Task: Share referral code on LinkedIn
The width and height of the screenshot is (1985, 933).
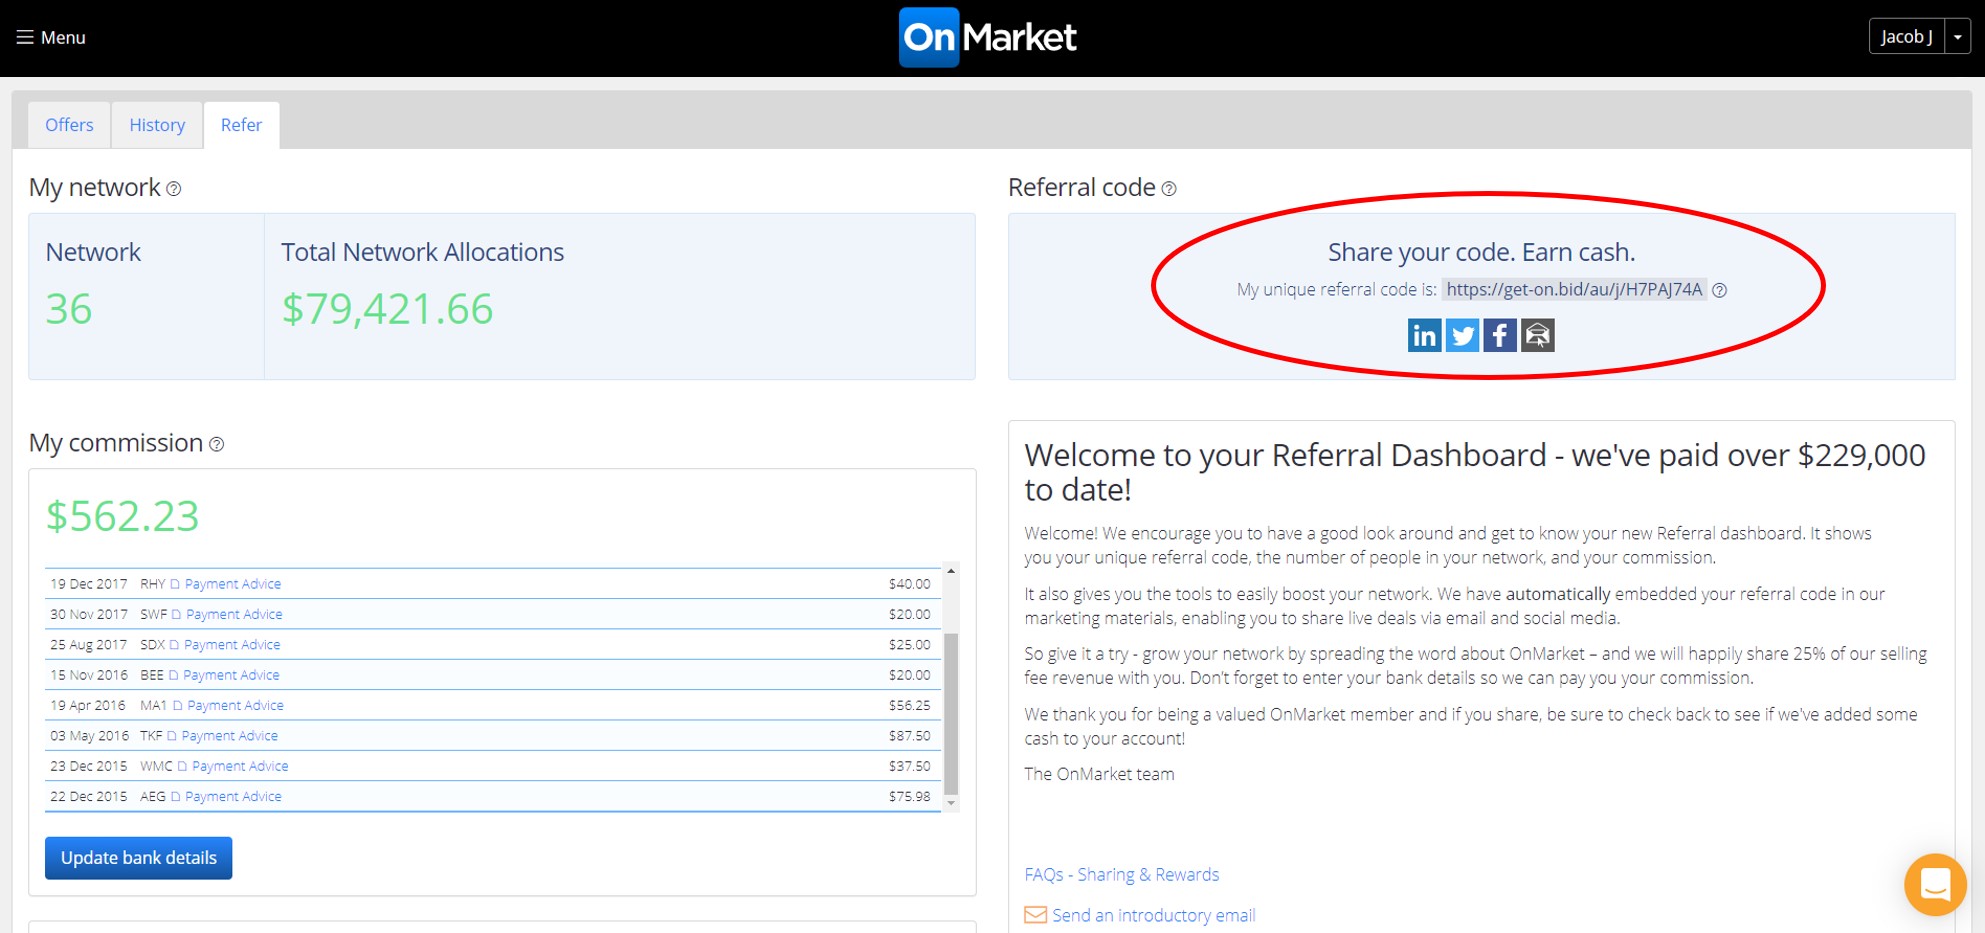Action: pyautogui.click(x=1424, y=335)
